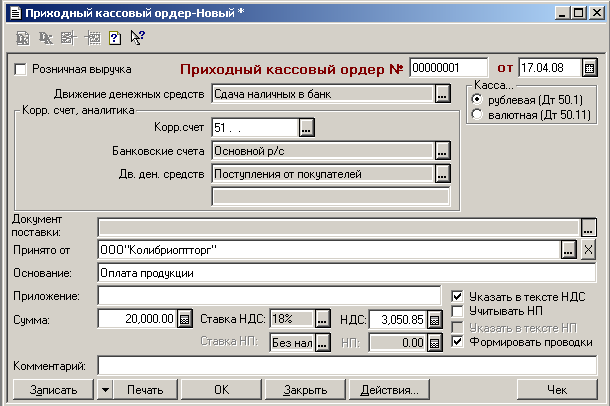Click the Сумма field showing 20,000.00

138,319
